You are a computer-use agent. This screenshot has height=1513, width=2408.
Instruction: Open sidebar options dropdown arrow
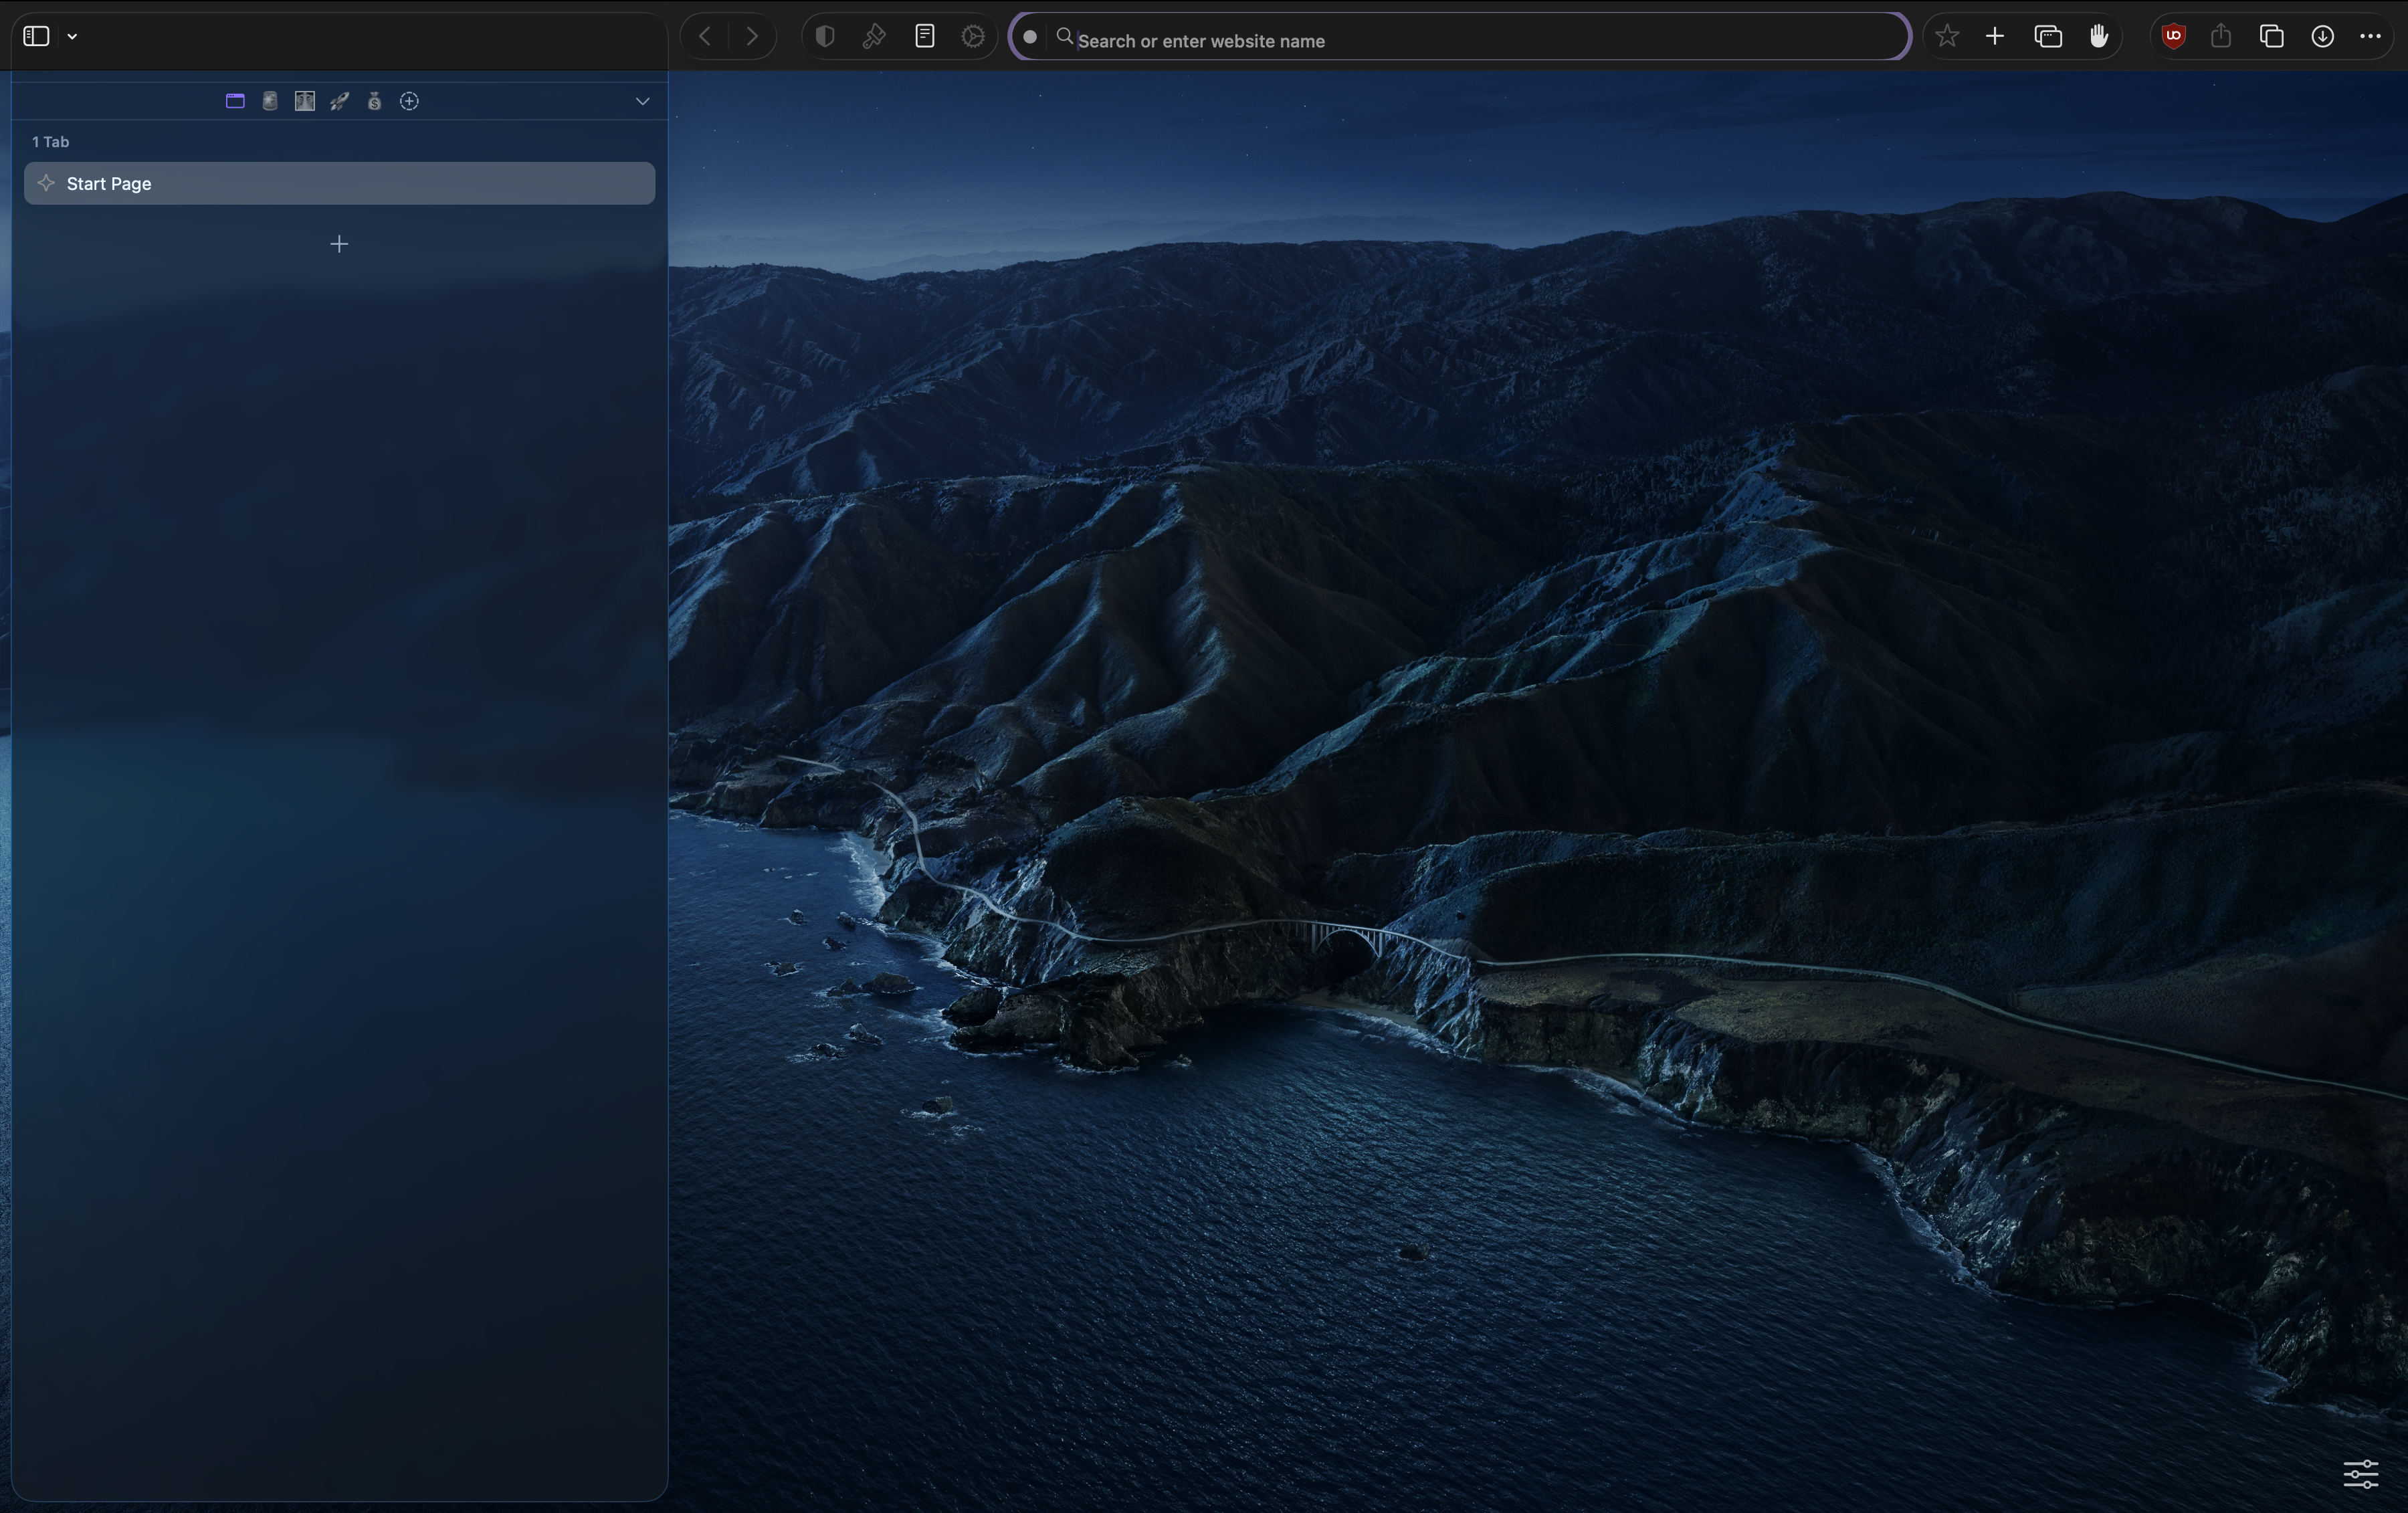pos(72,36)
